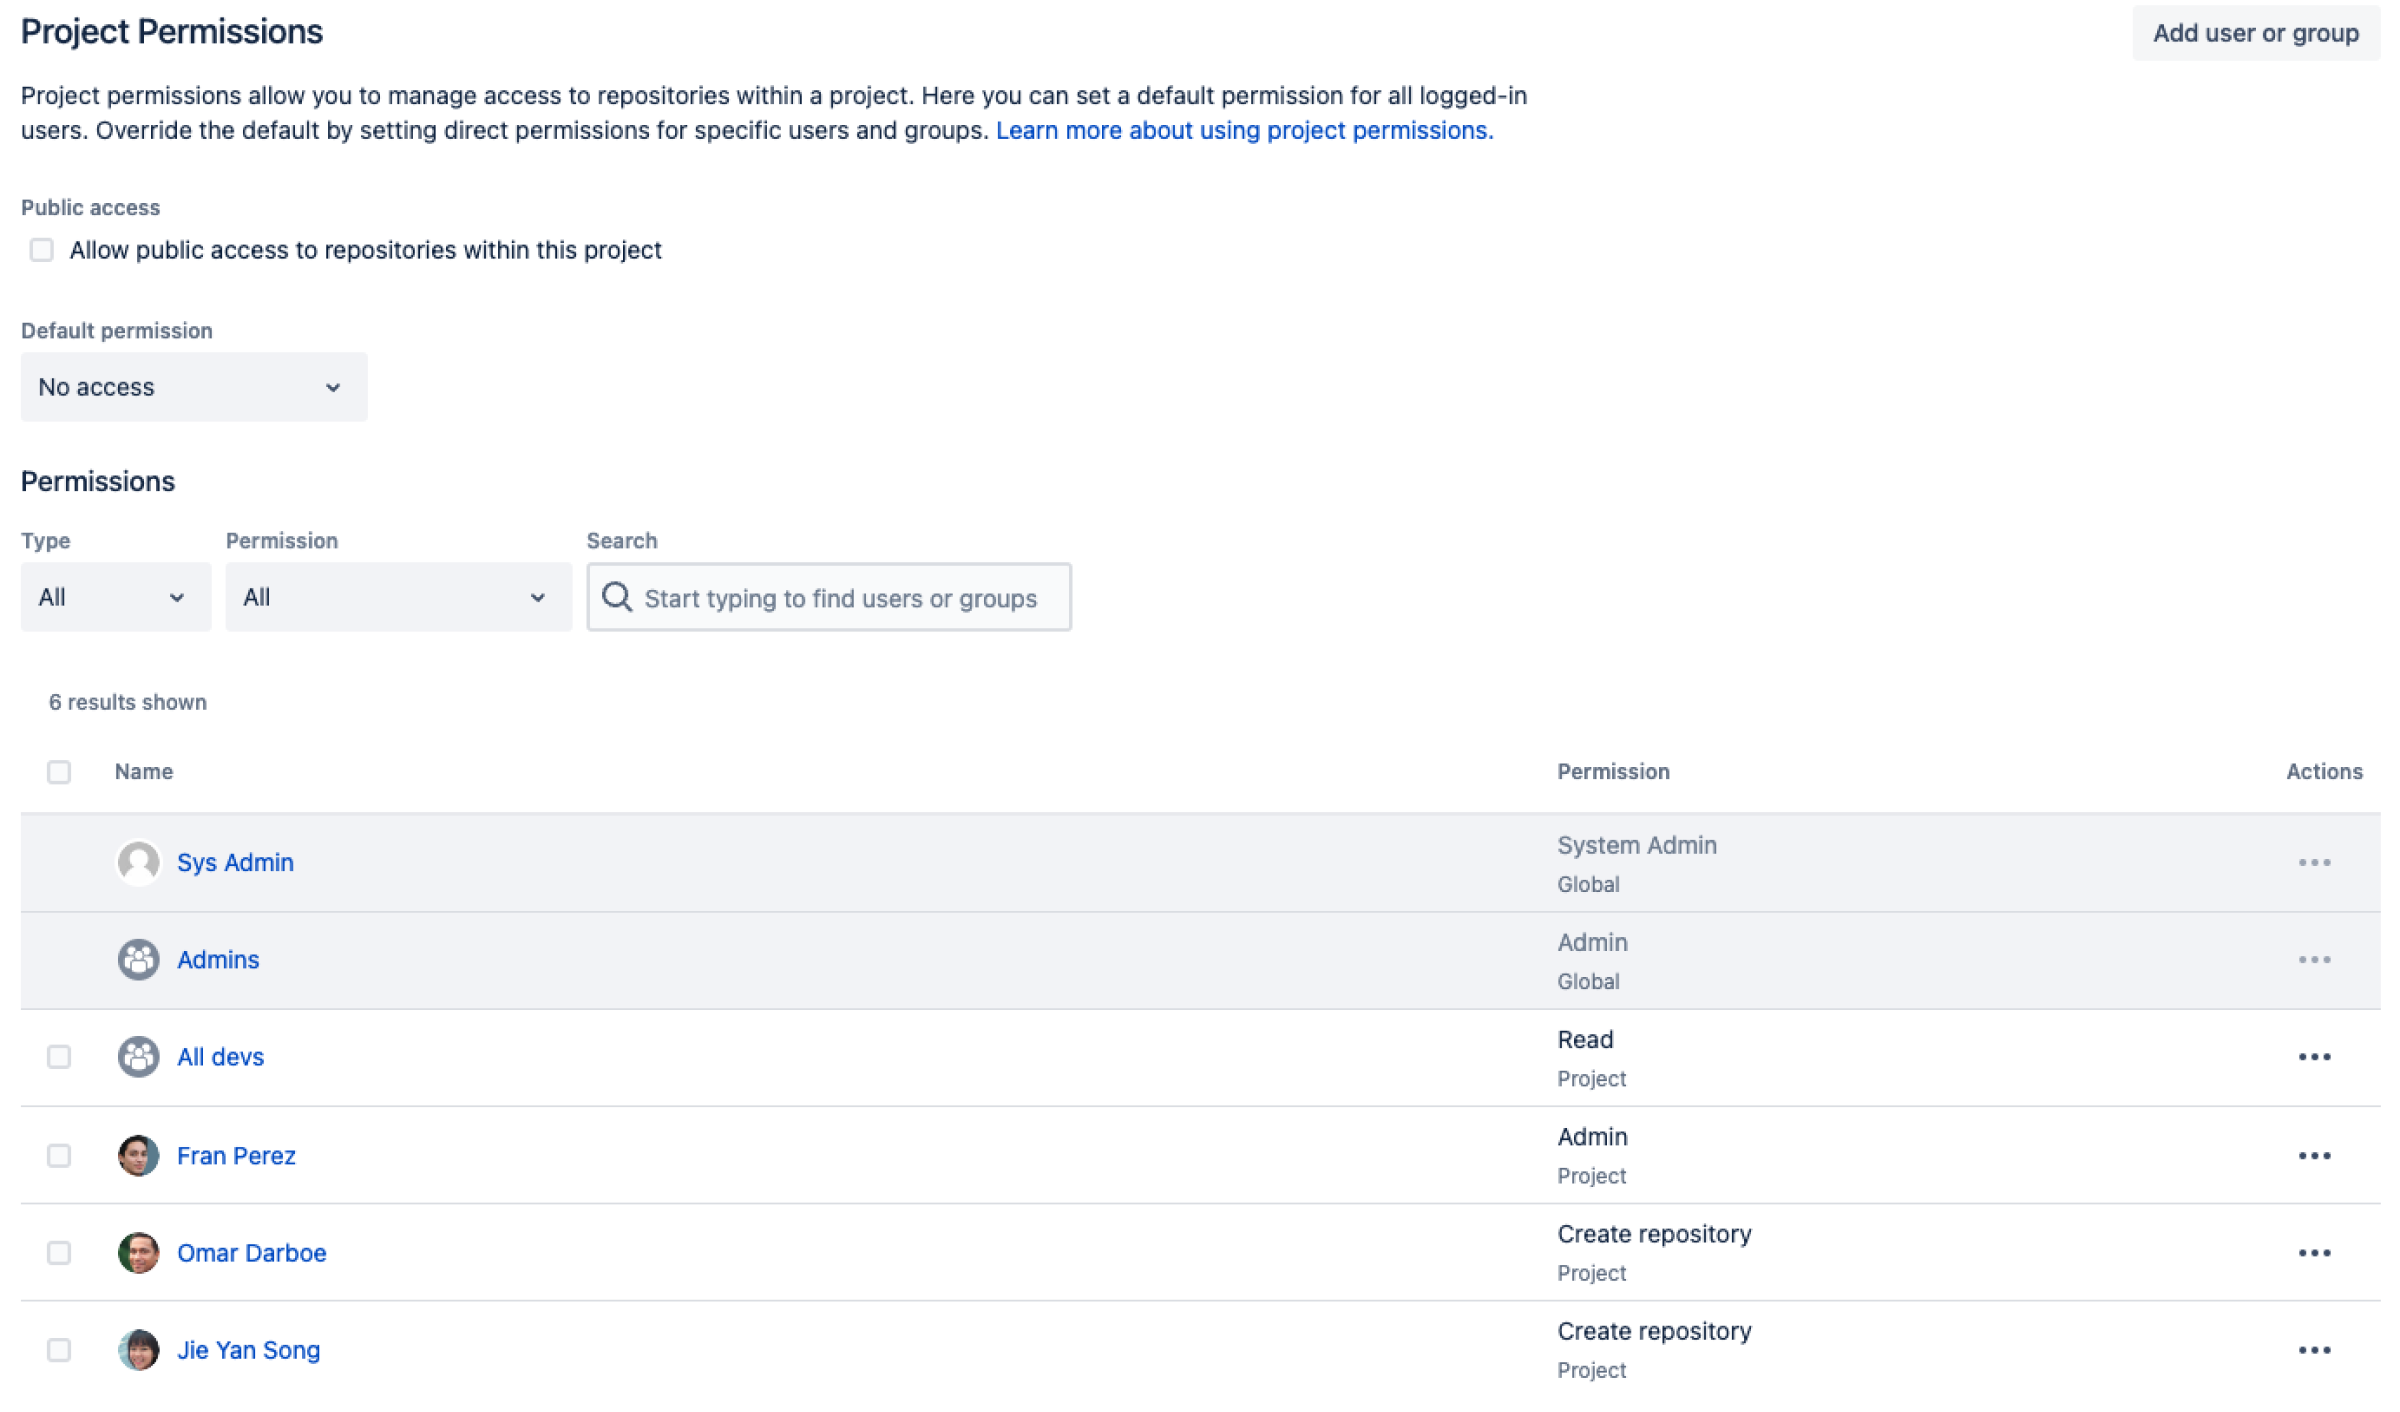Click Fran Perez's avatar picture
Screen dimensions: 2400x1412
coord(138,1155)
